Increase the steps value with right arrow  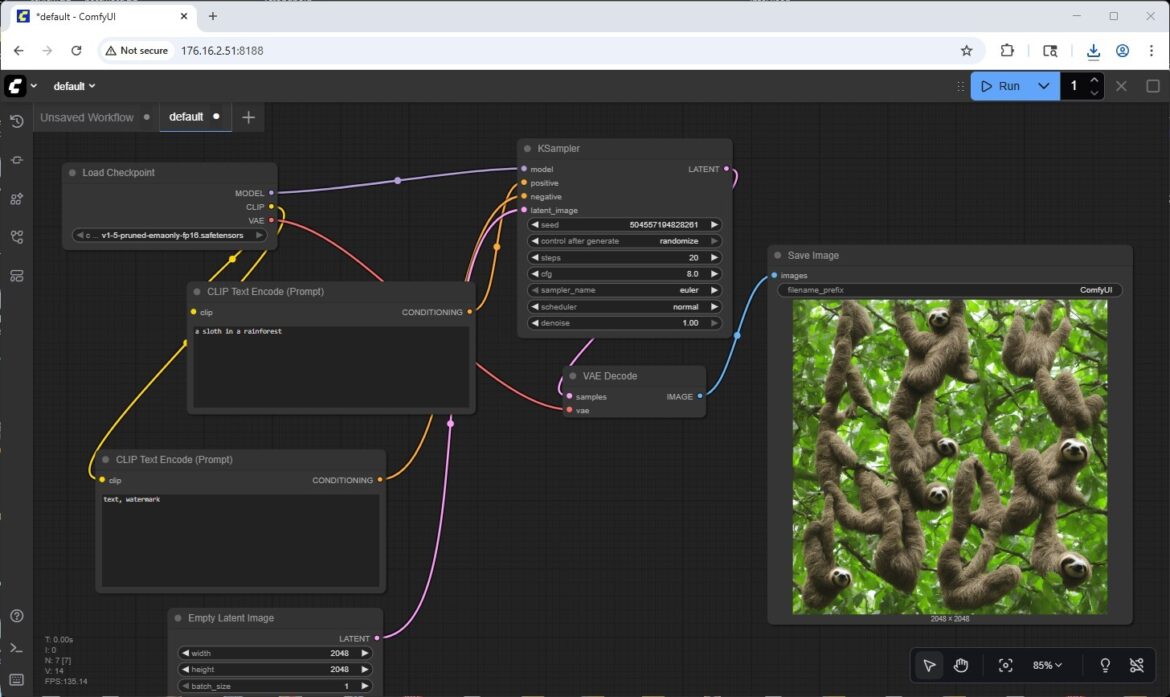[x=714, y=258]
